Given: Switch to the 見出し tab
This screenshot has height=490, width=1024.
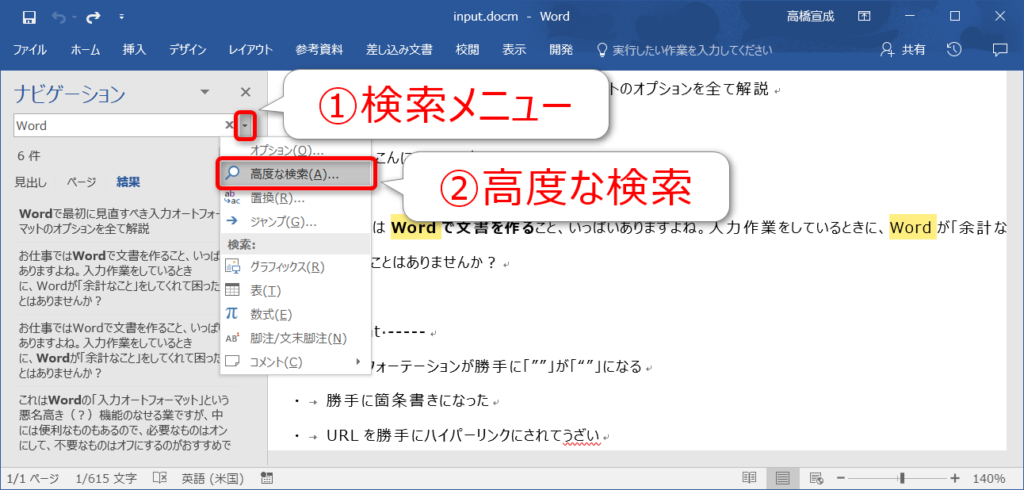Looking at the screenshot, I should 31,182.
